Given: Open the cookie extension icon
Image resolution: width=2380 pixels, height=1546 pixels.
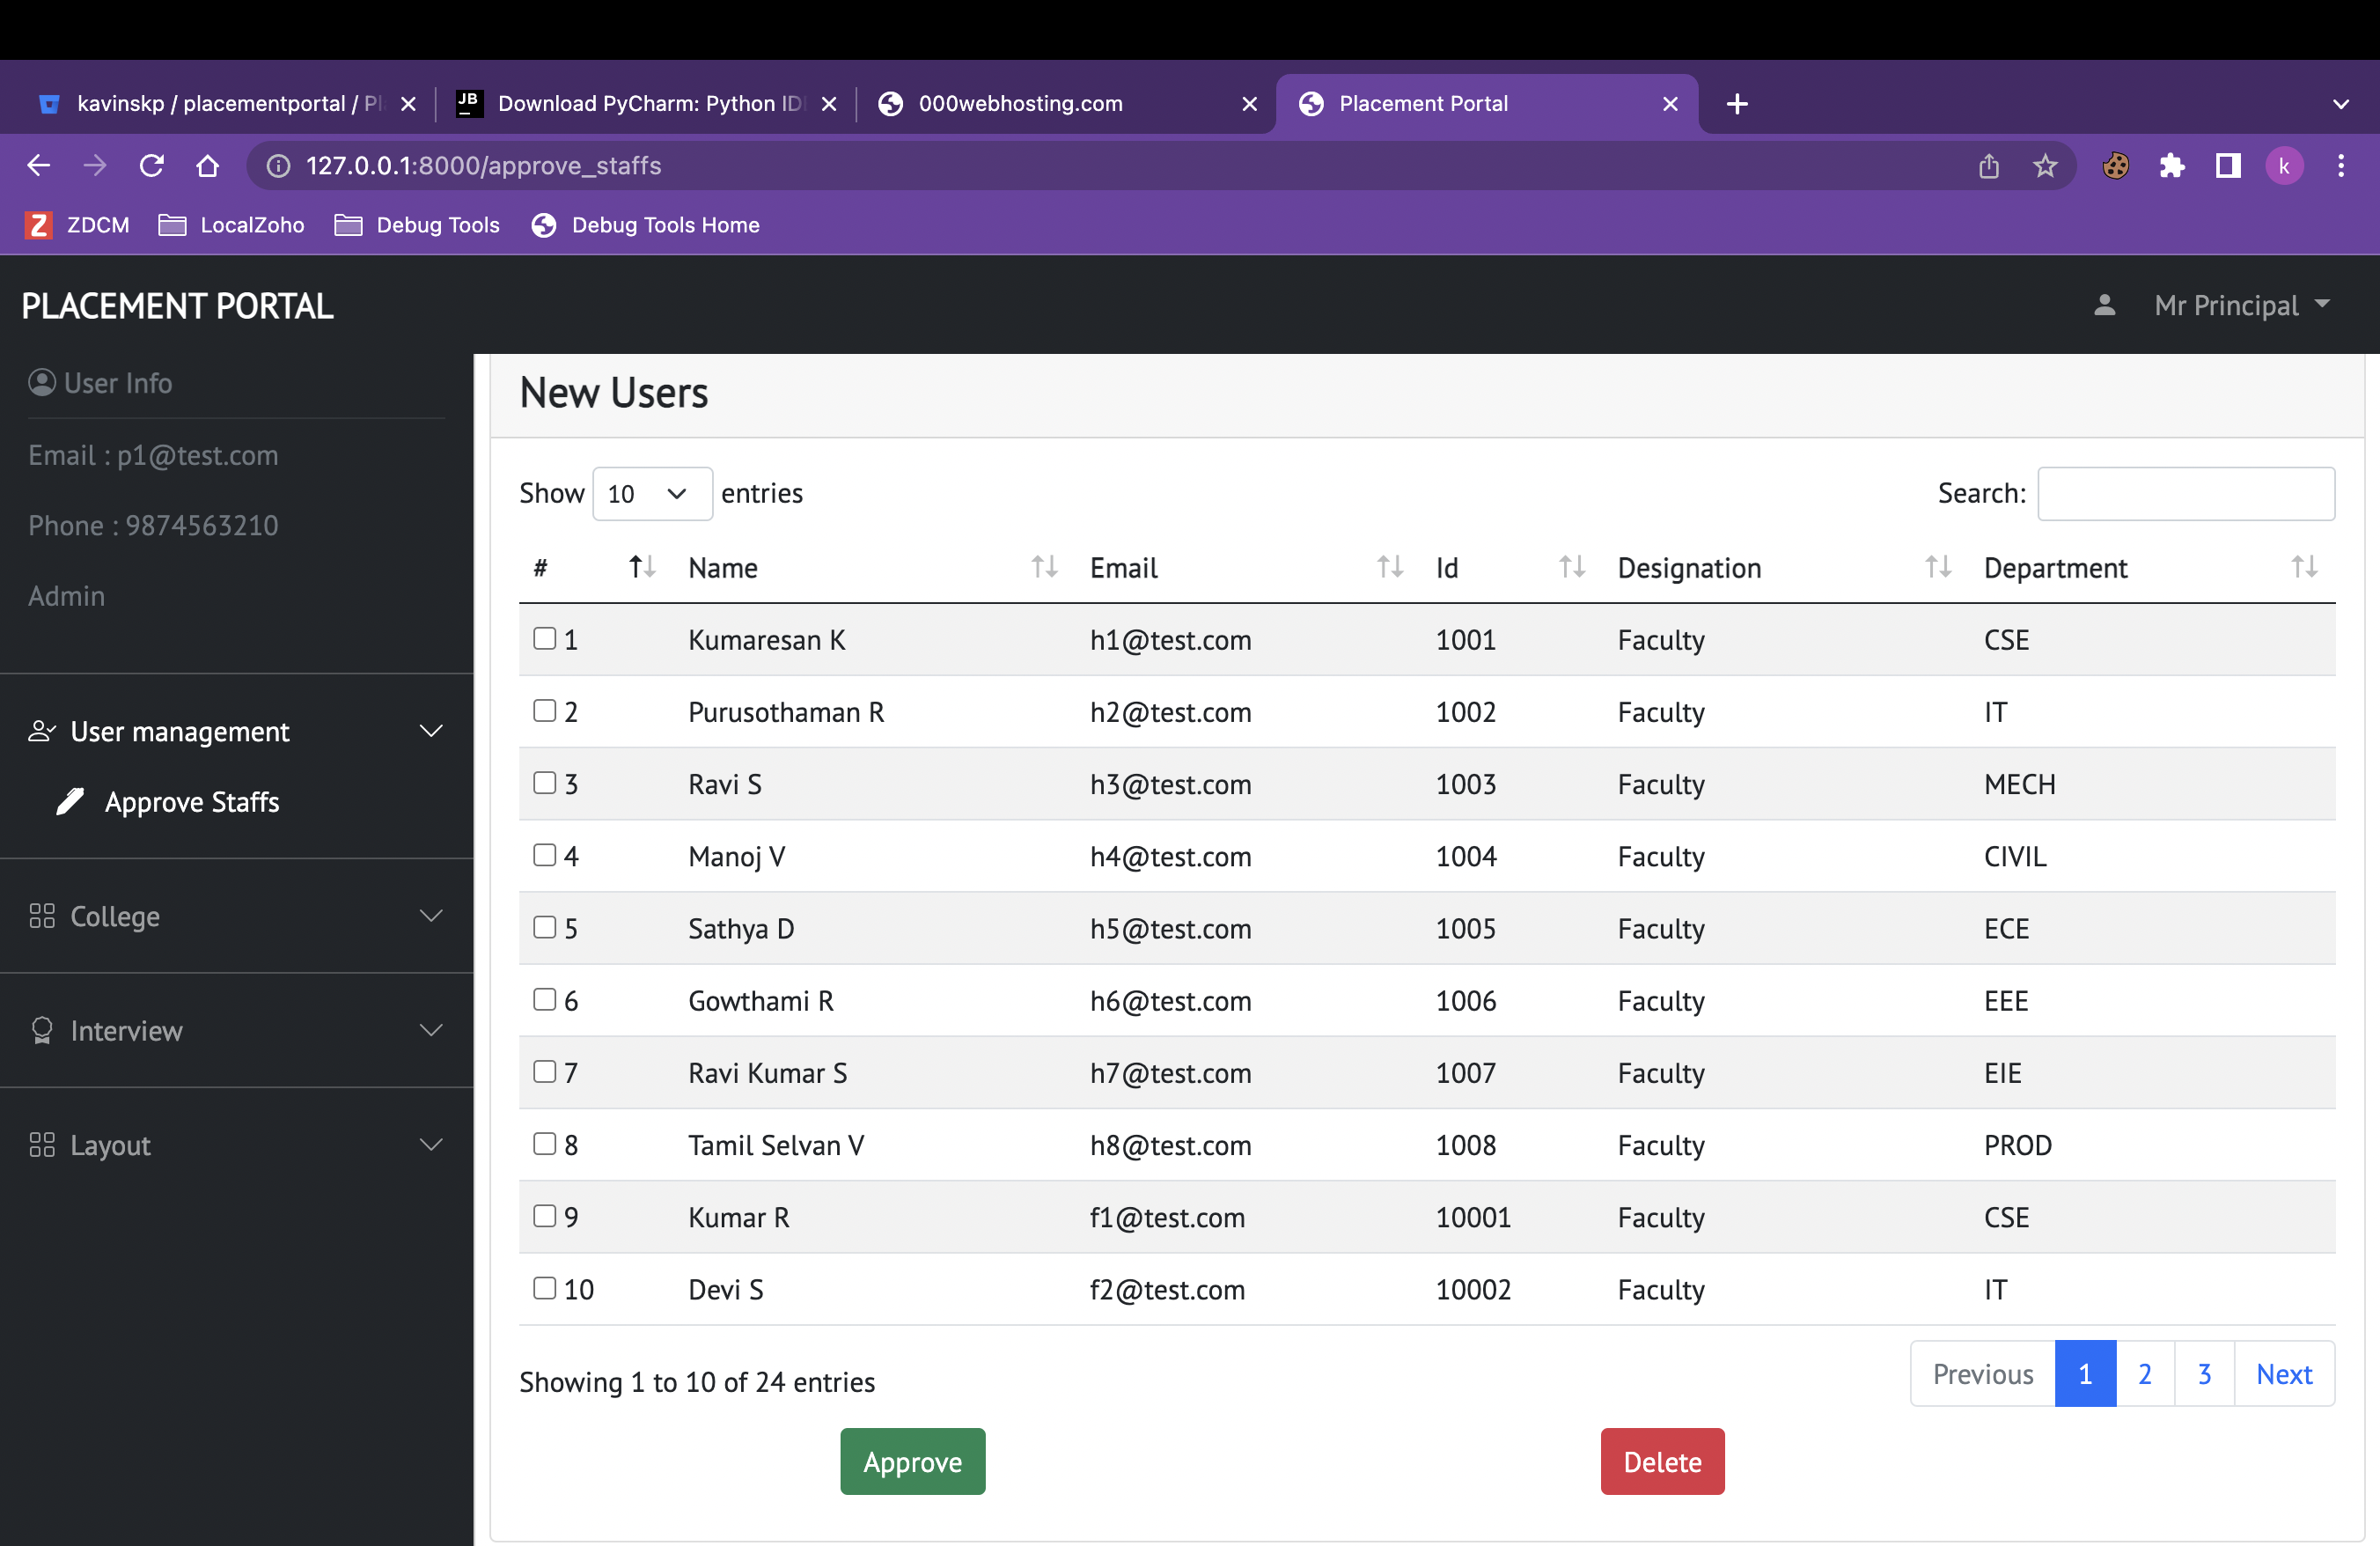Looking at the screenshot, I should pos(2115,165).
